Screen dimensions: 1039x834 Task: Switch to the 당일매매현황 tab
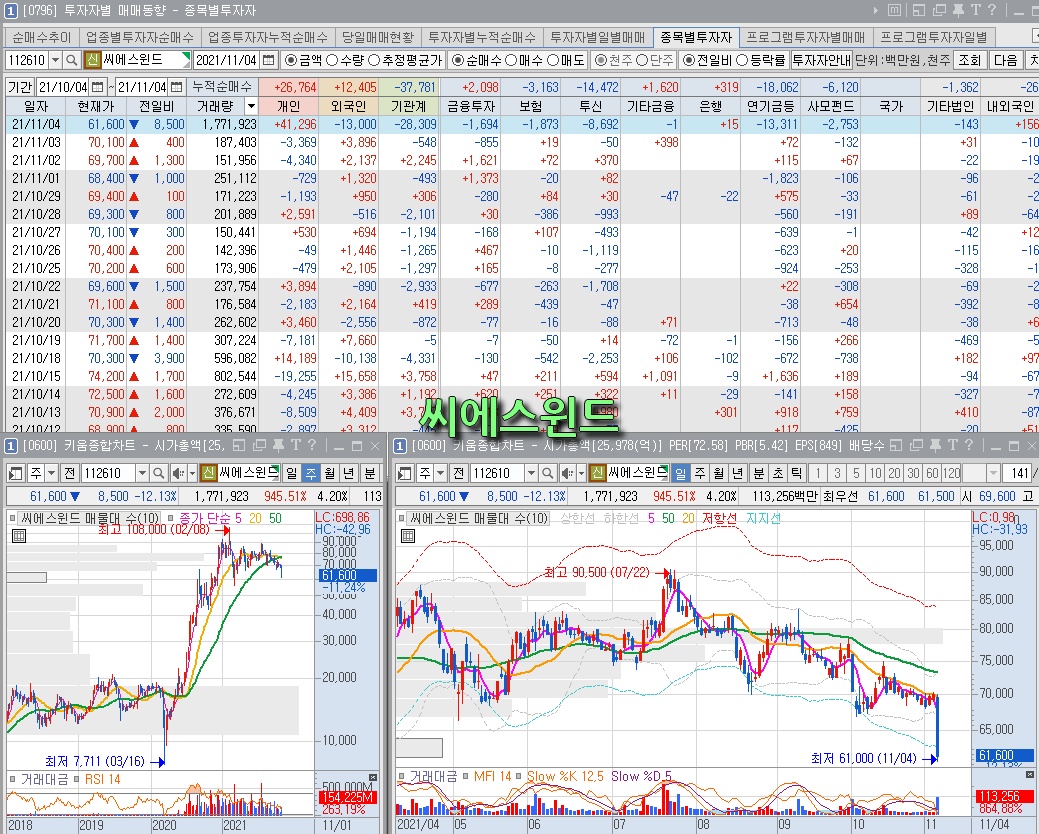(378, 37)
